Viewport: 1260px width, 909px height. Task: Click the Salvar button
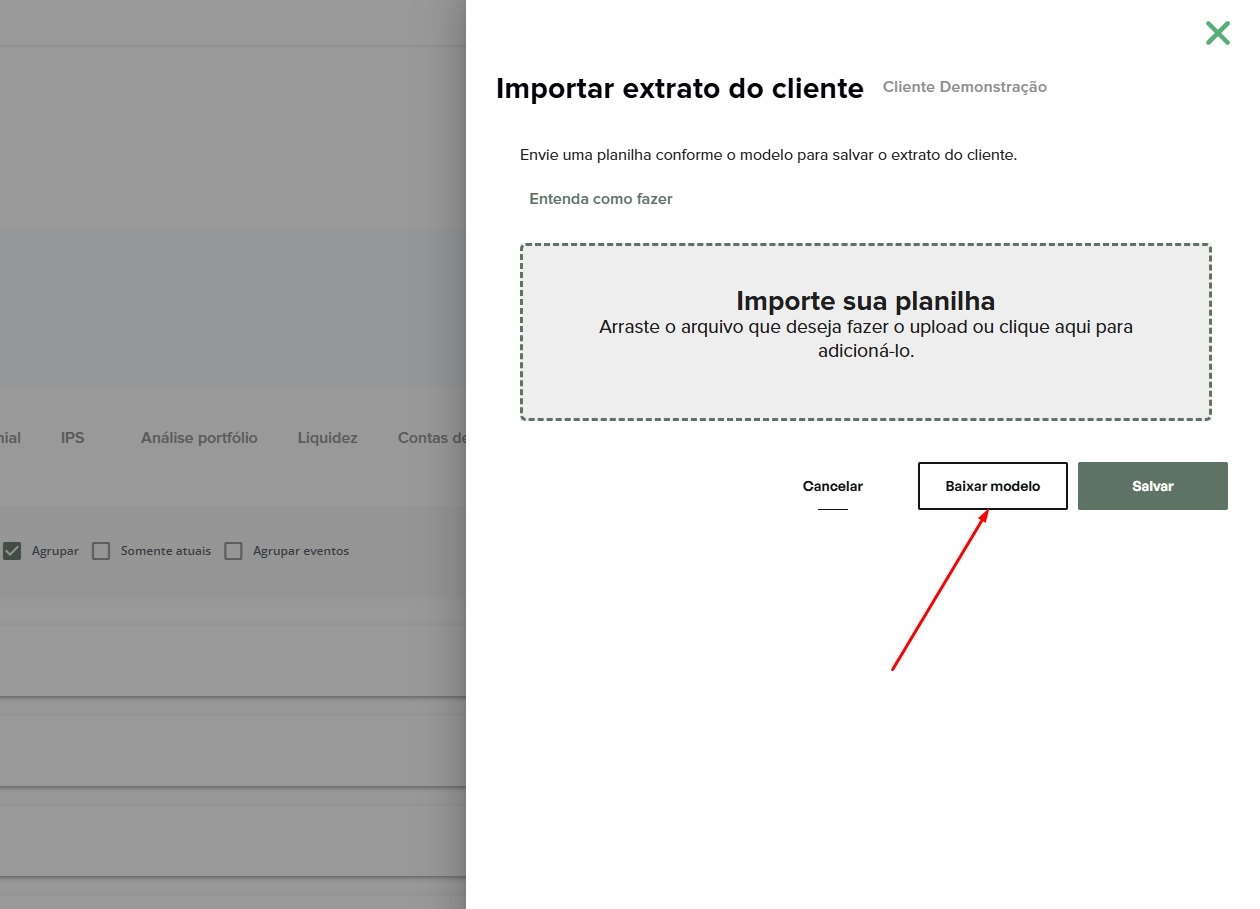[x=1152, y=486]
